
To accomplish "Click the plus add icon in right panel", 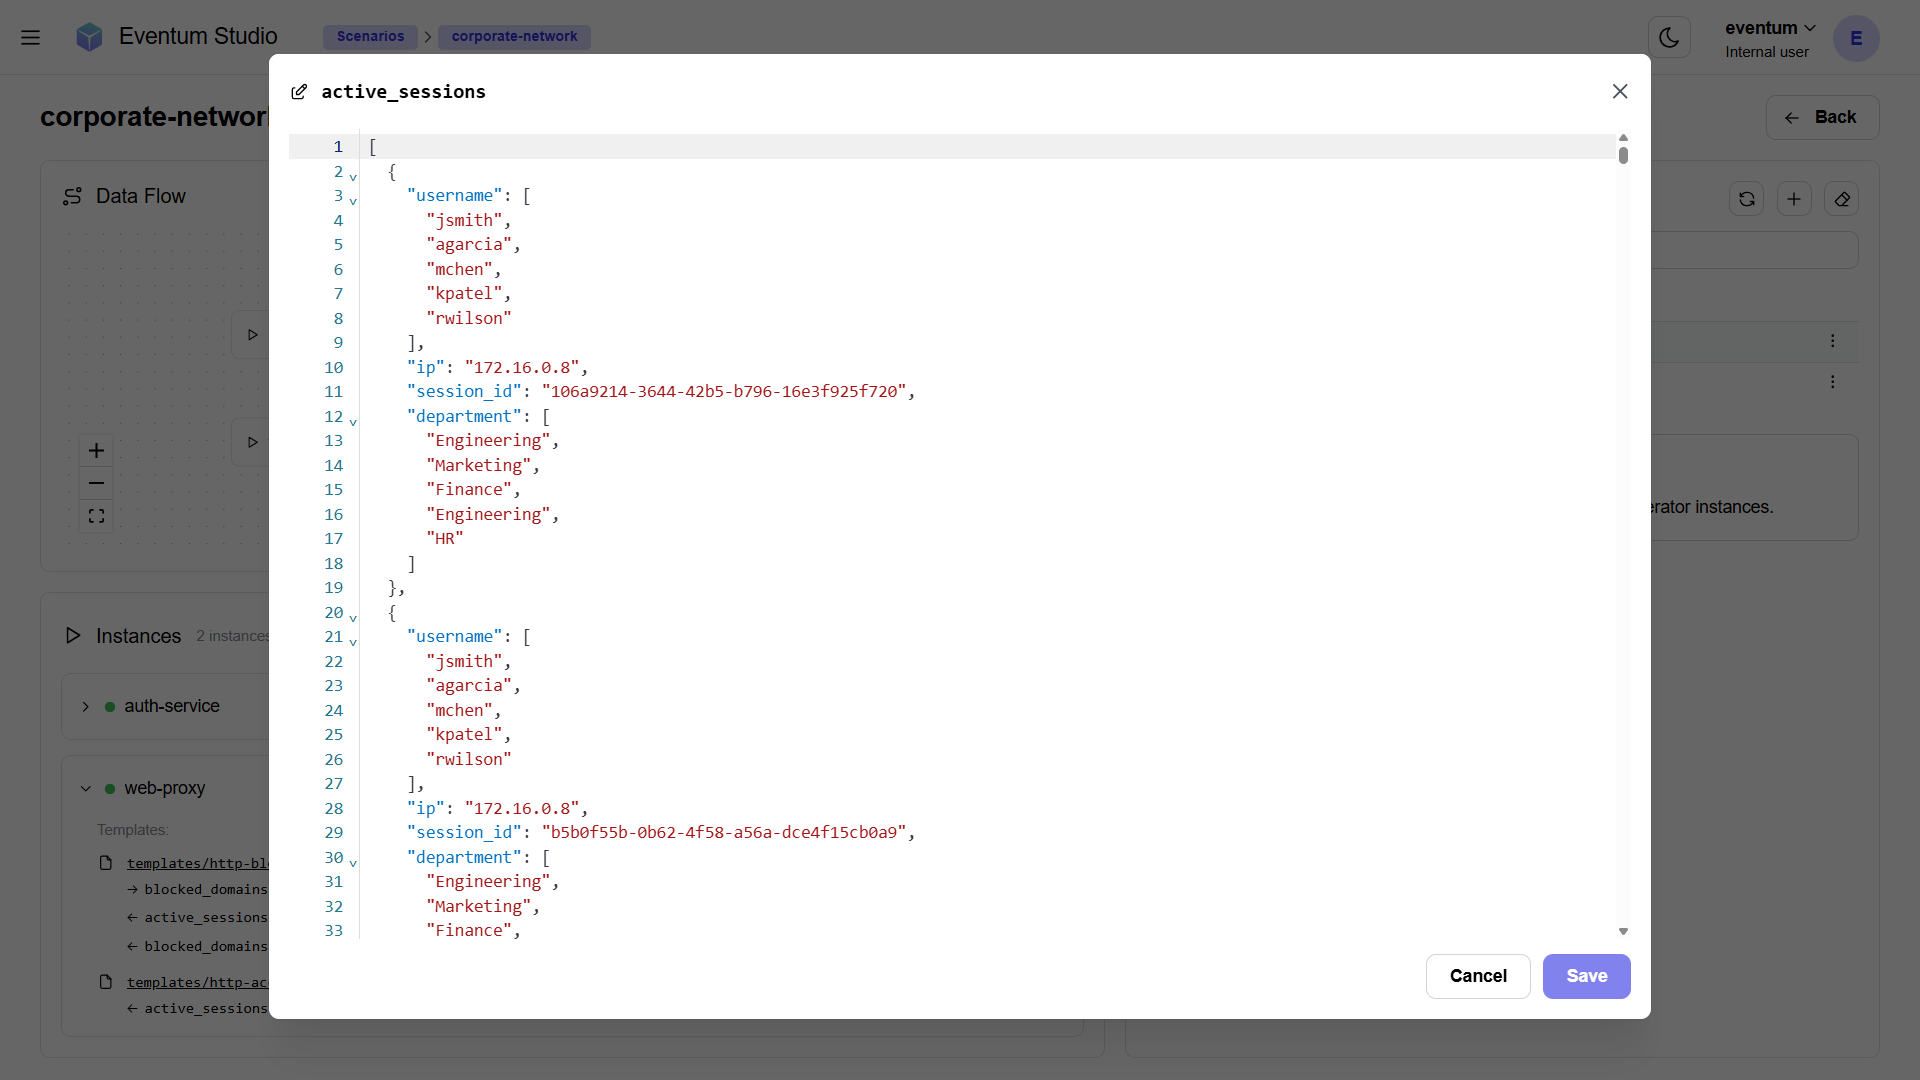I will click(1794, 199).
